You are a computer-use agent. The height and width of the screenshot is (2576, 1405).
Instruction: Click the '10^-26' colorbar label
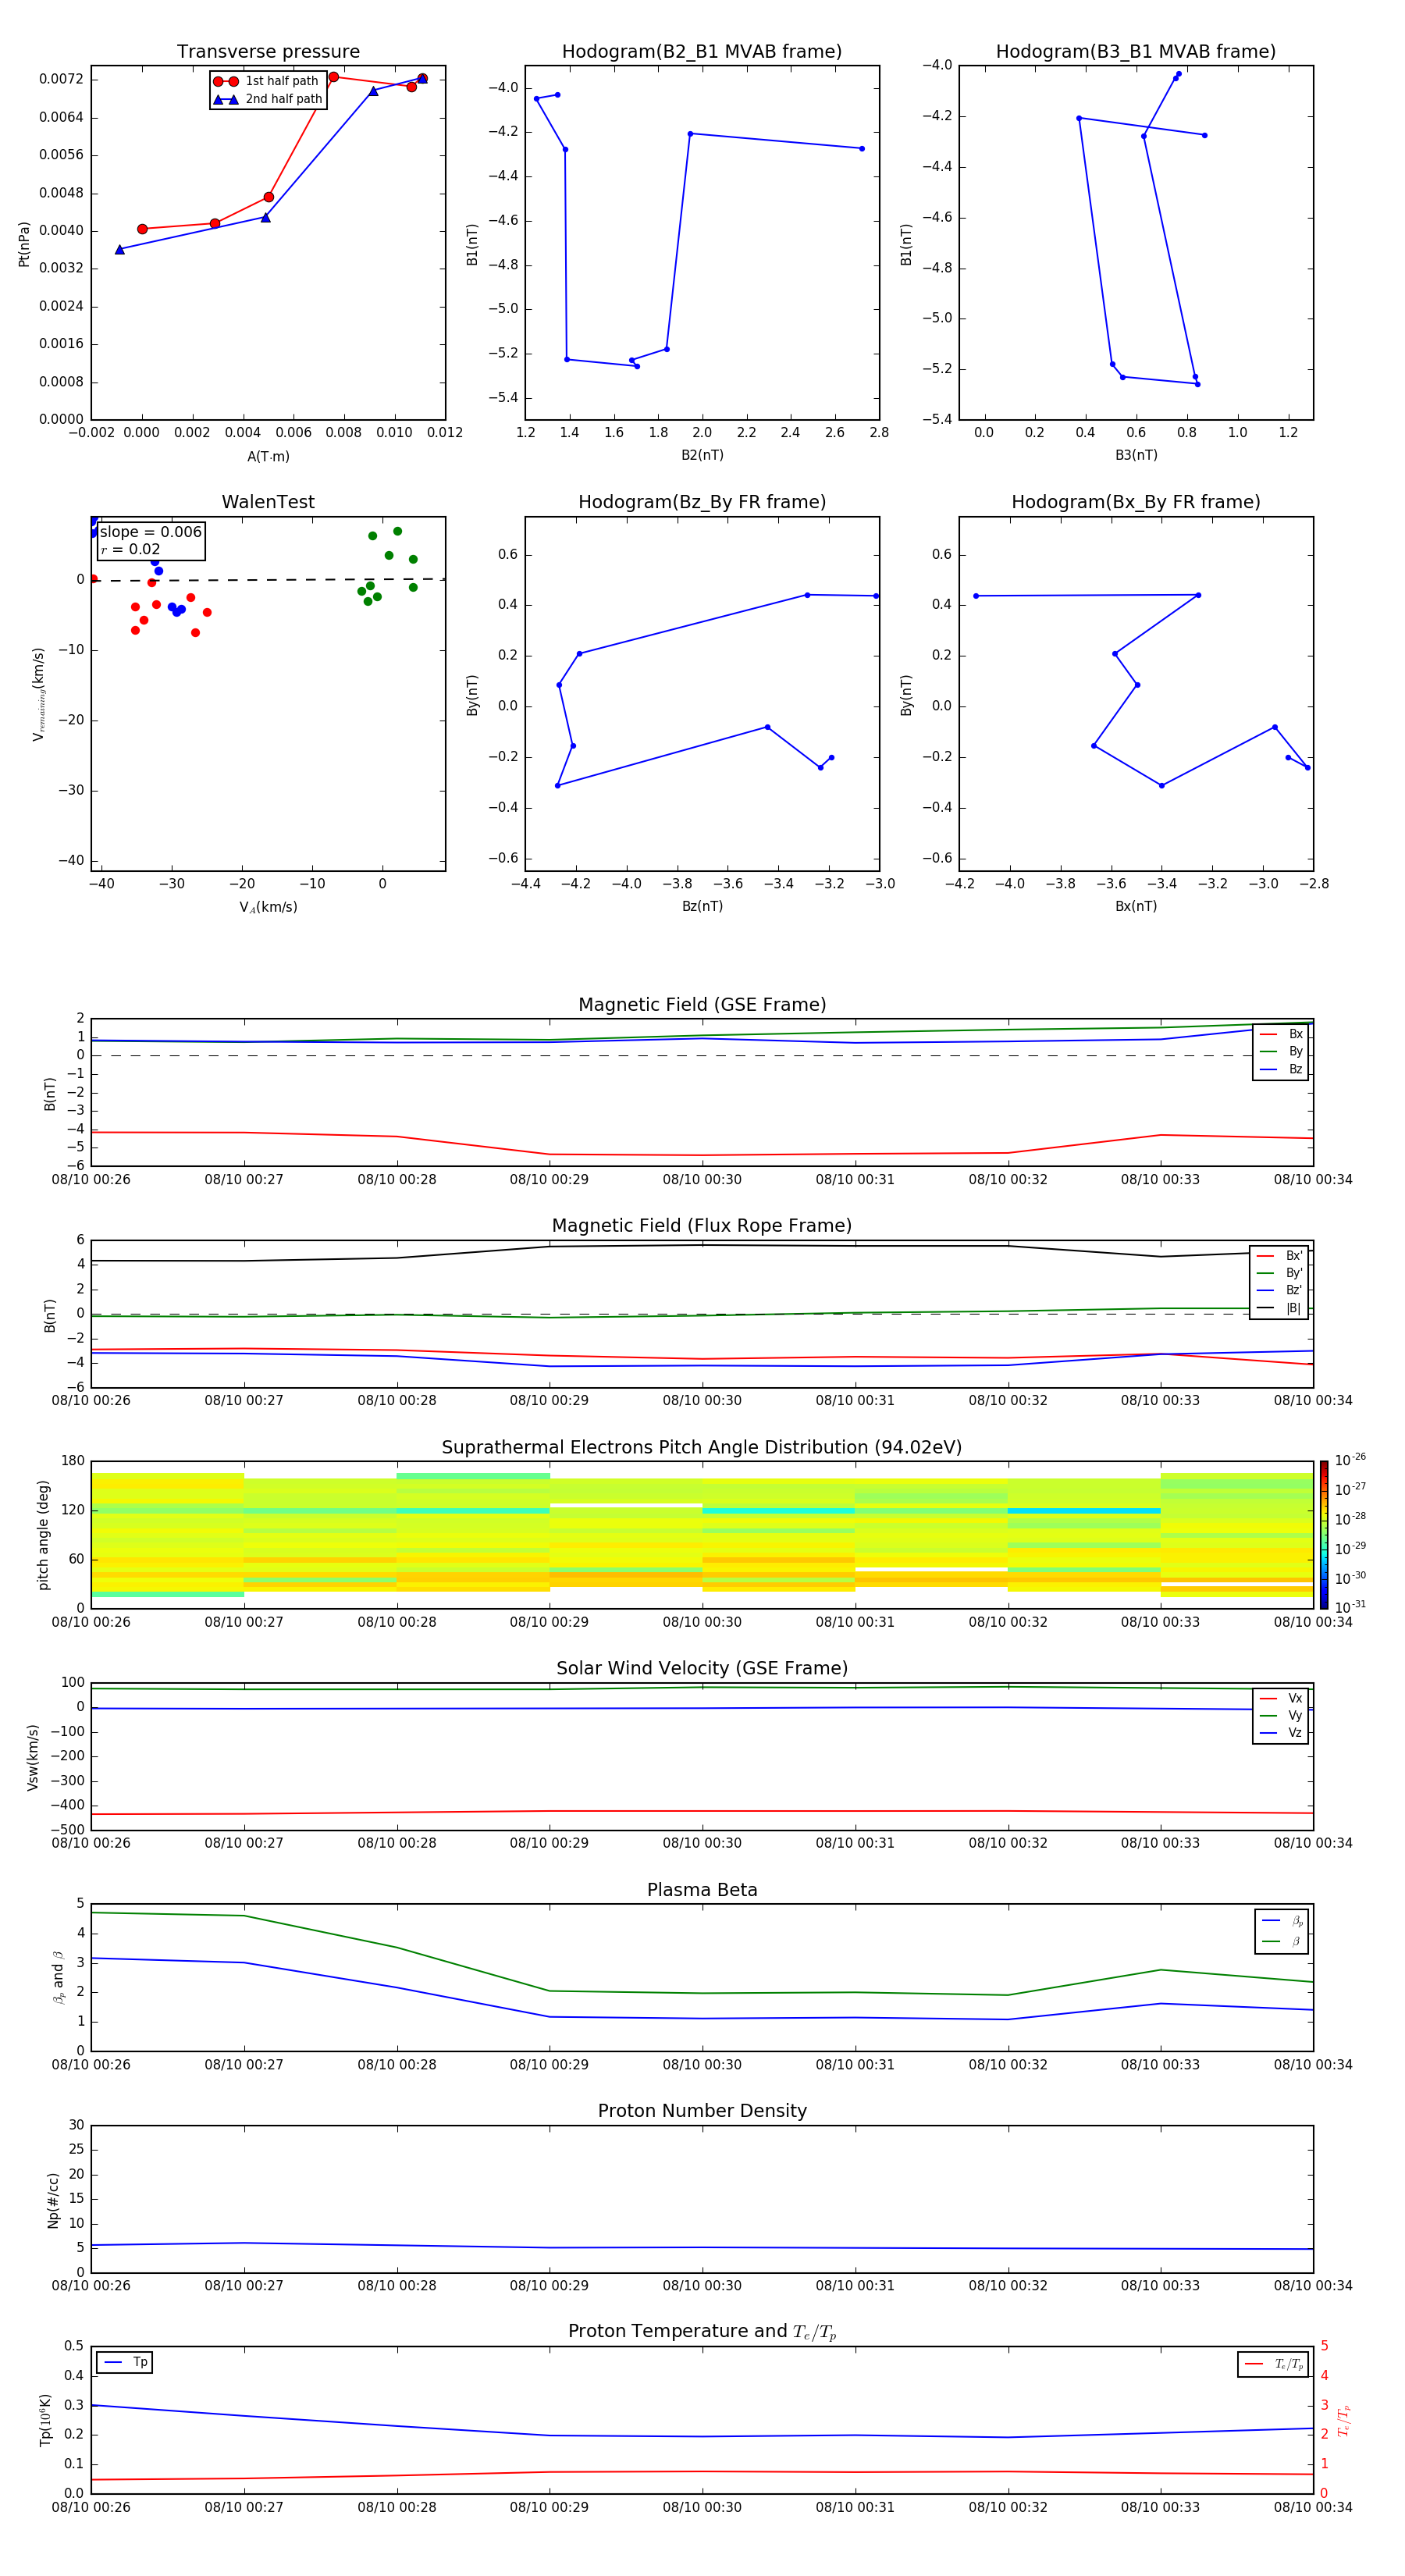click(1351, 1460)
